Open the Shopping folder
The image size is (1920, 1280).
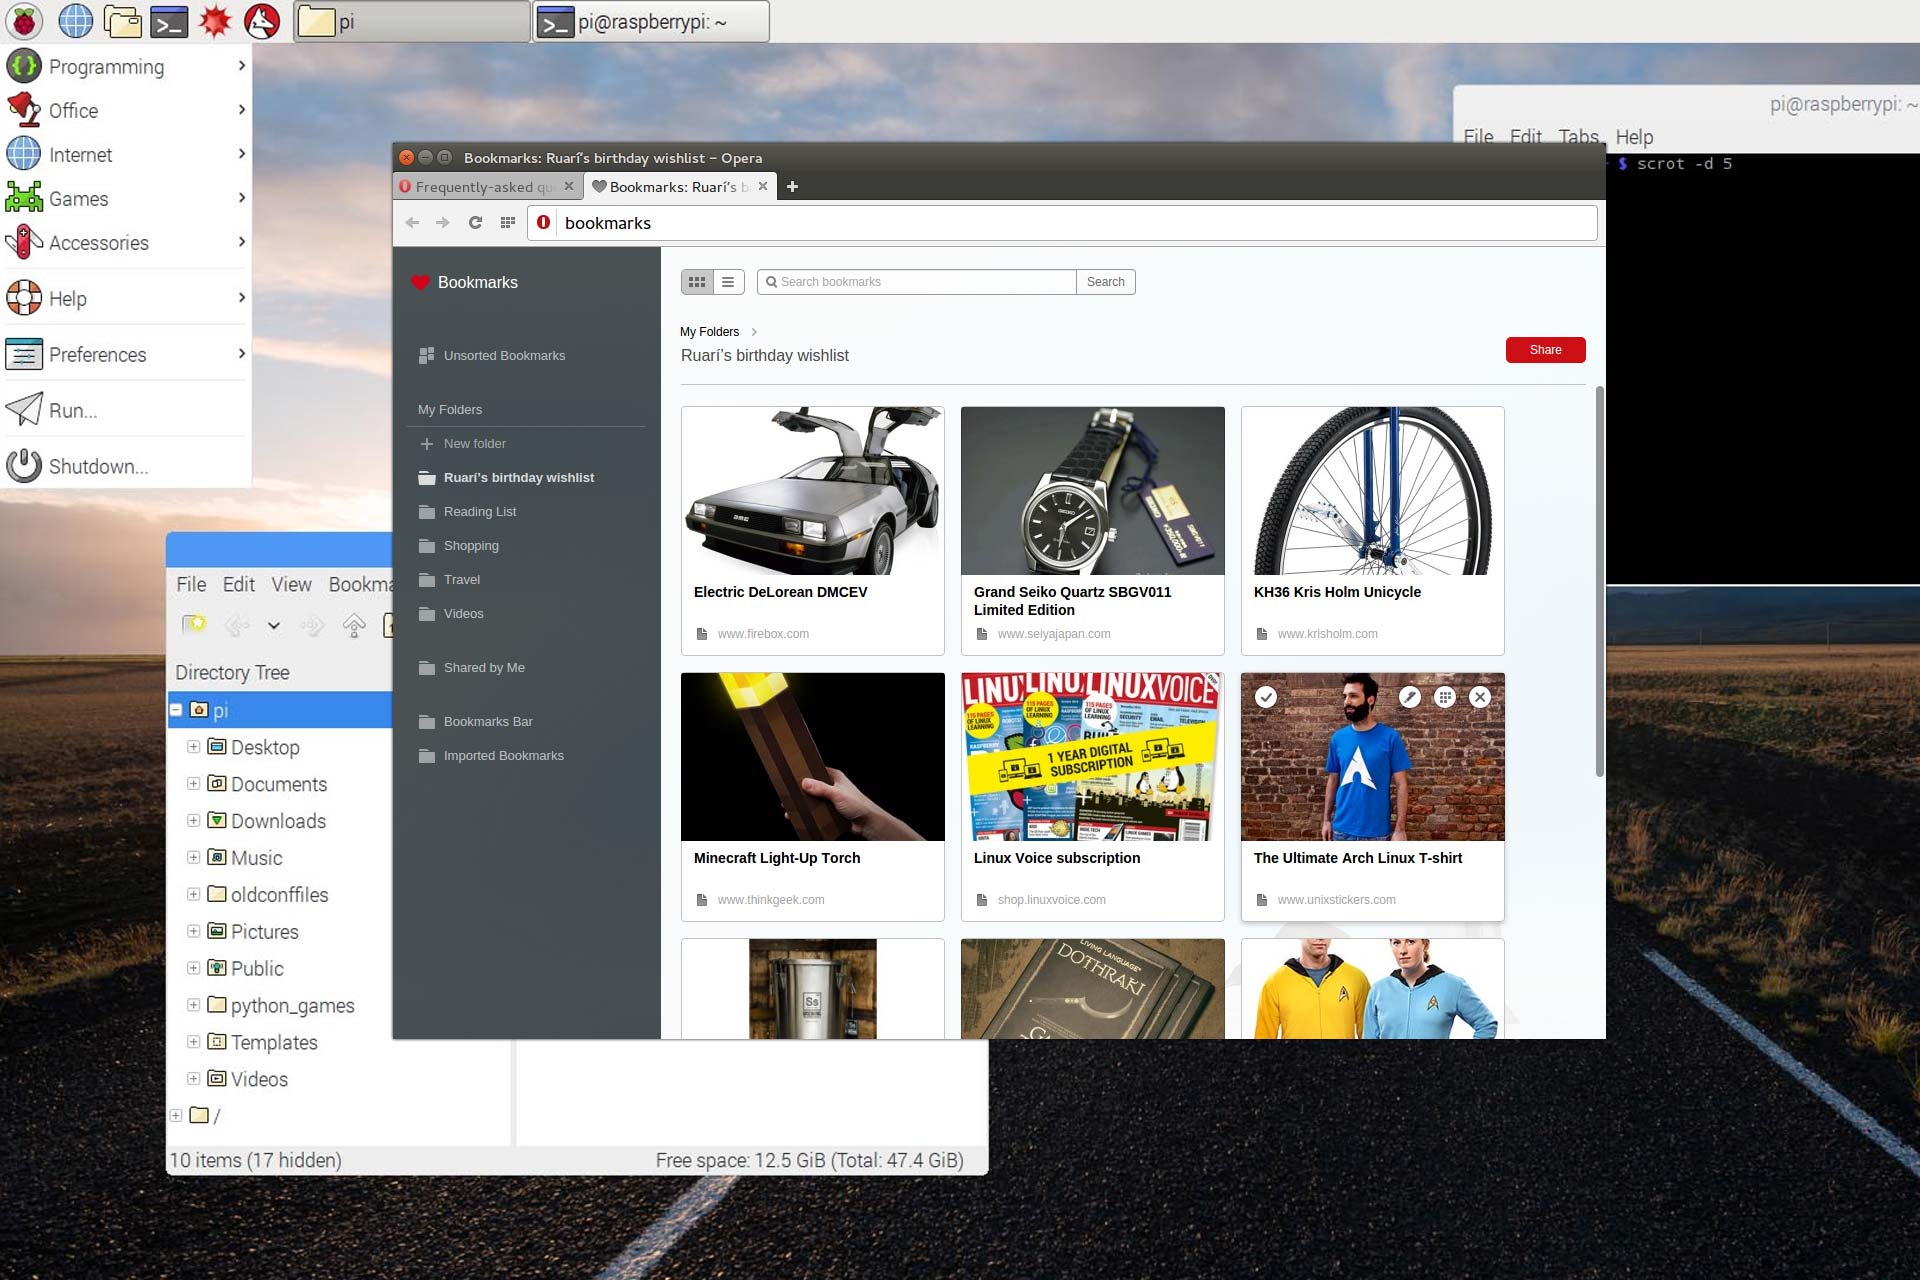click(x=458, y=546)
